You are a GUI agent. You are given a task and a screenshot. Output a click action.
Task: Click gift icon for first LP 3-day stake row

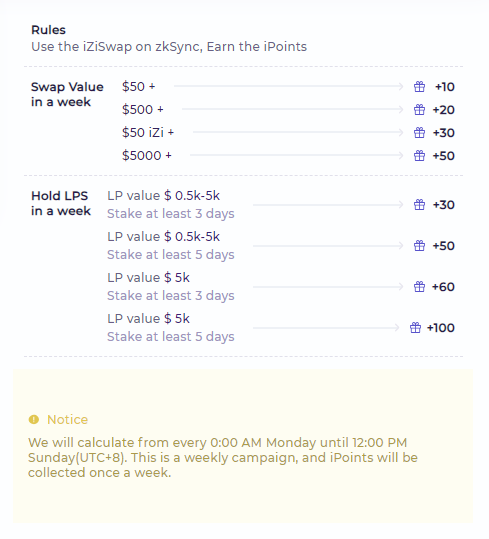(419, 205)
